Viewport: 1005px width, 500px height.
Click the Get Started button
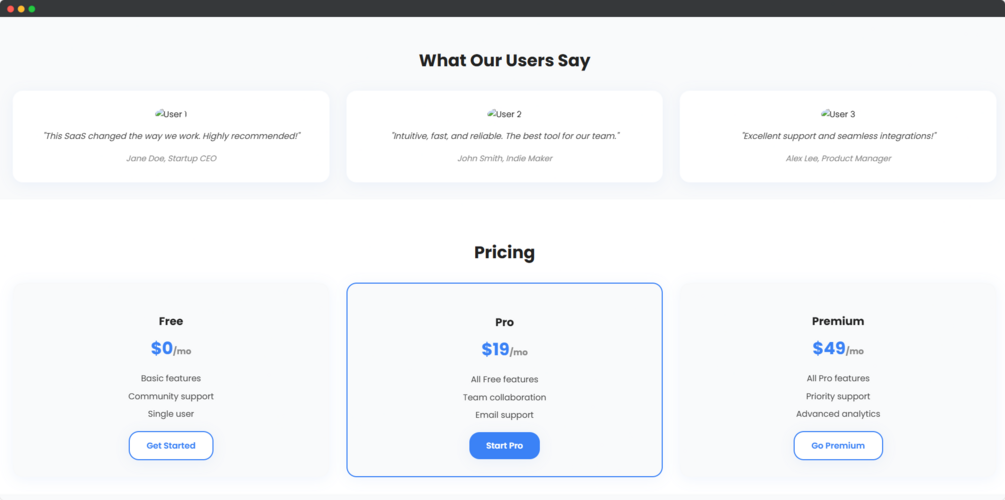pyautogui.click(x=171, y=446)
